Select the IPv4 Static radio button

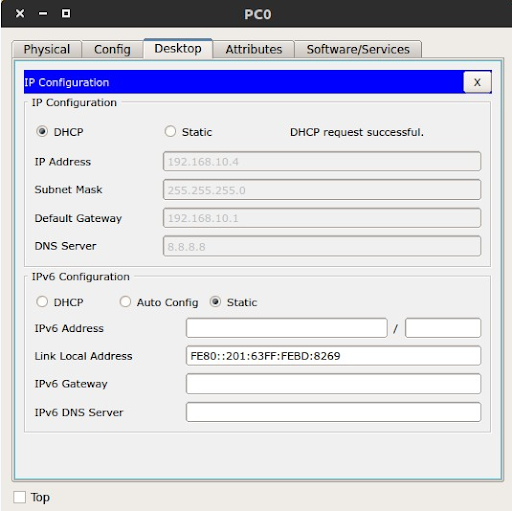(170, 132)
